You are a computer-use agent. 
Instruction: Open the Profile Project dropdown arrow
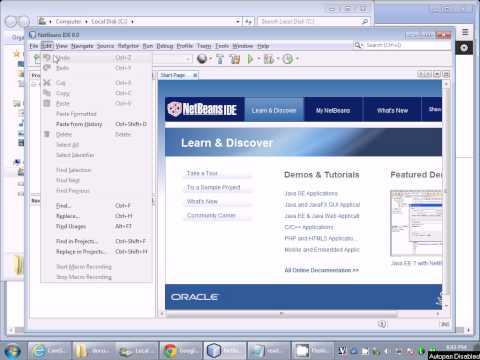(297, 59)
